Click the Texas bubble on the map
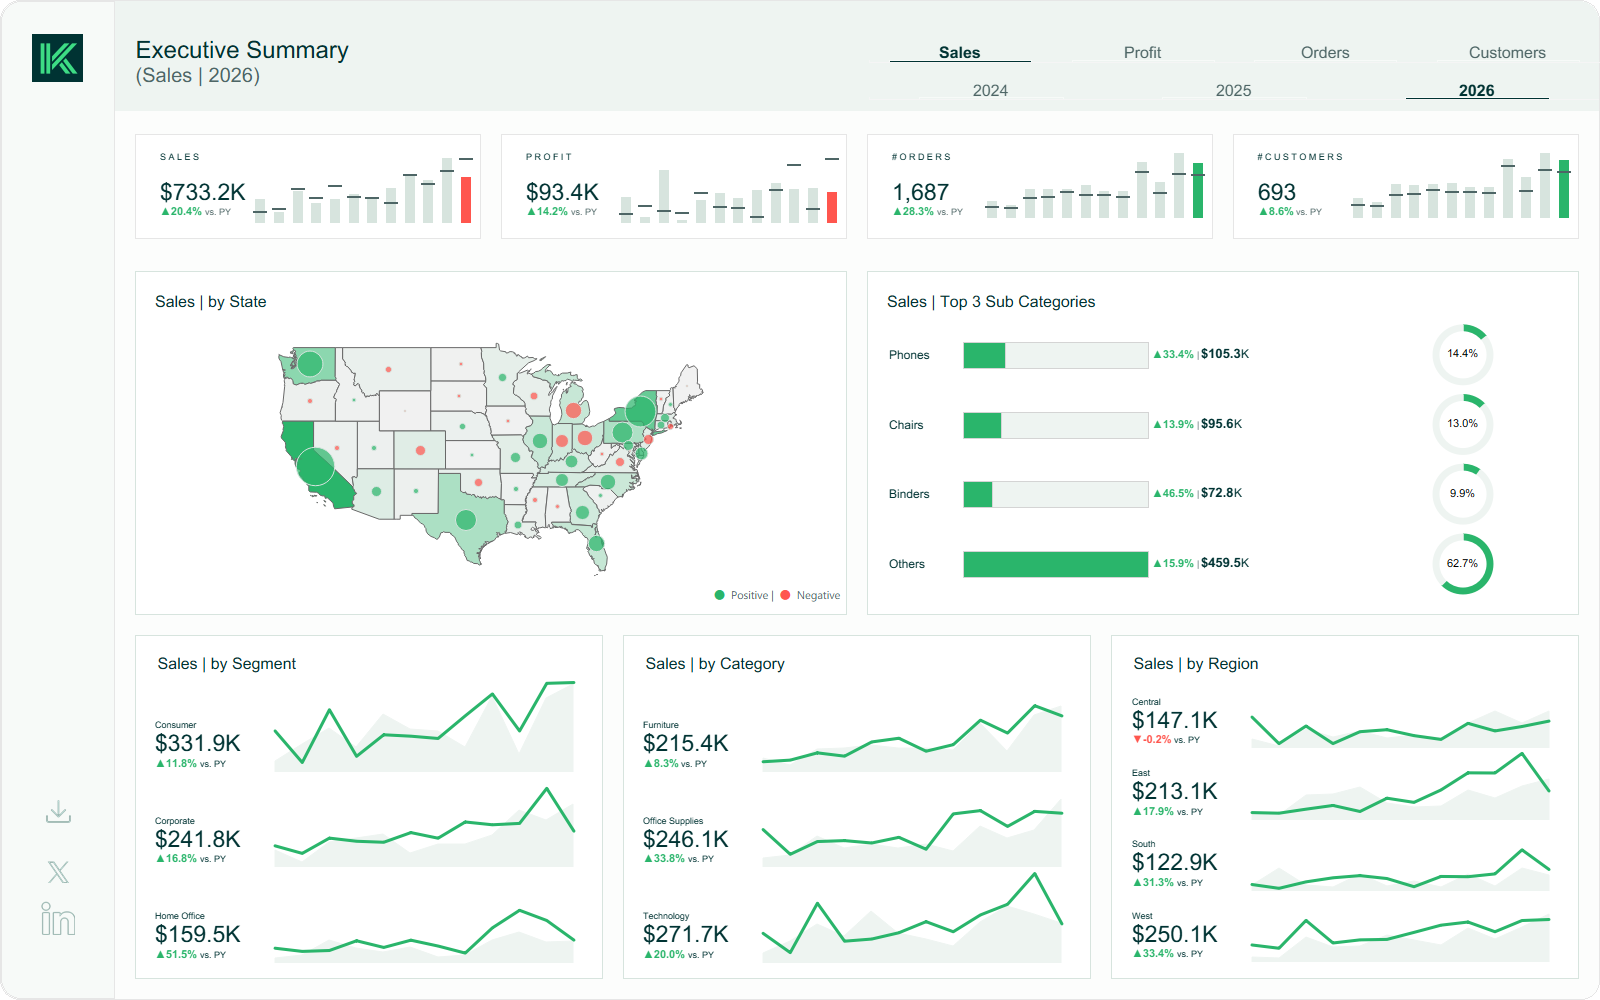Screen dimensions: 1600x1000 [x=465, y=520]
